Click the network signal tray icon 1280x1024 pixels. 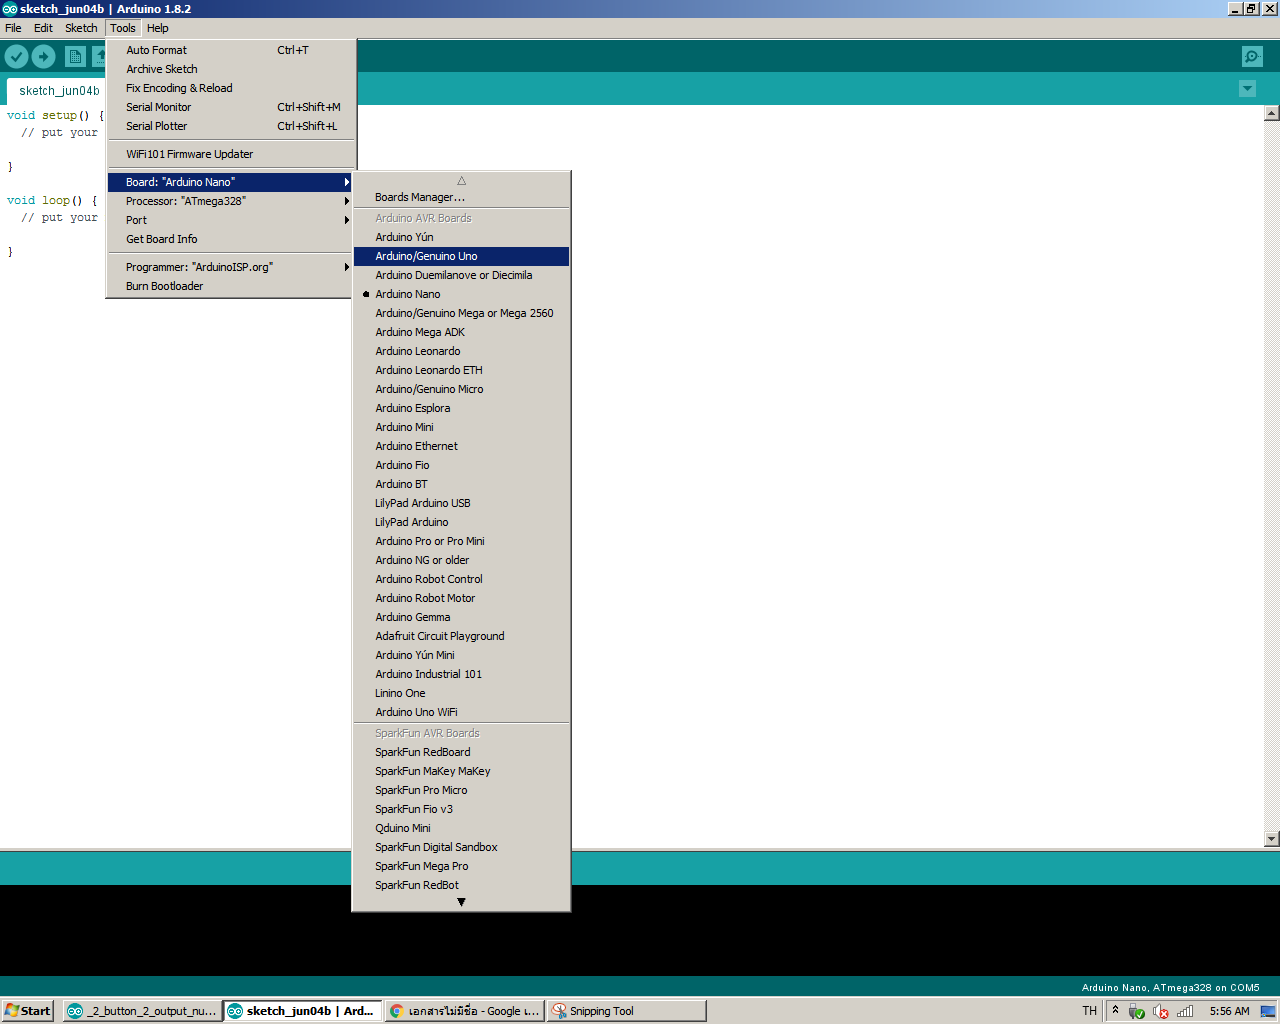tap(1185, 1011)
